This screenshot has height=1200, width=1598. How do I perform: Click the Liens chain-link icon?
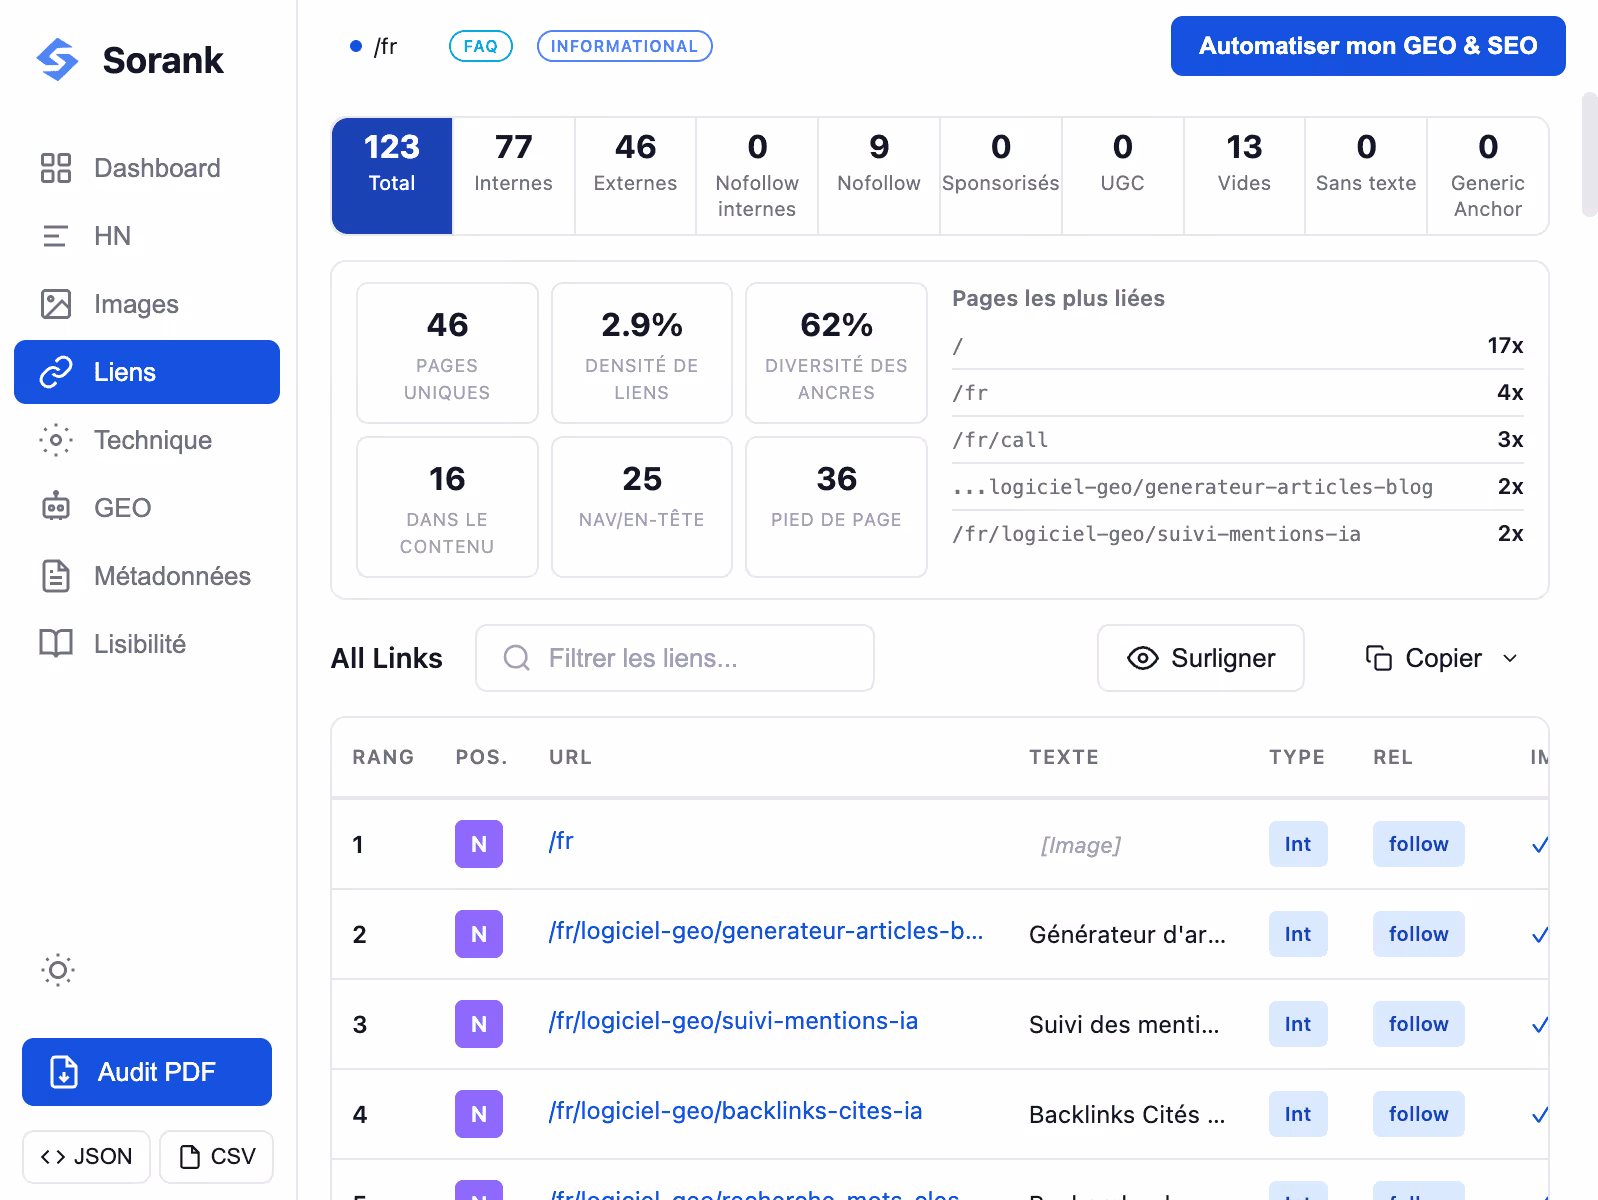(x=56, y=372)
